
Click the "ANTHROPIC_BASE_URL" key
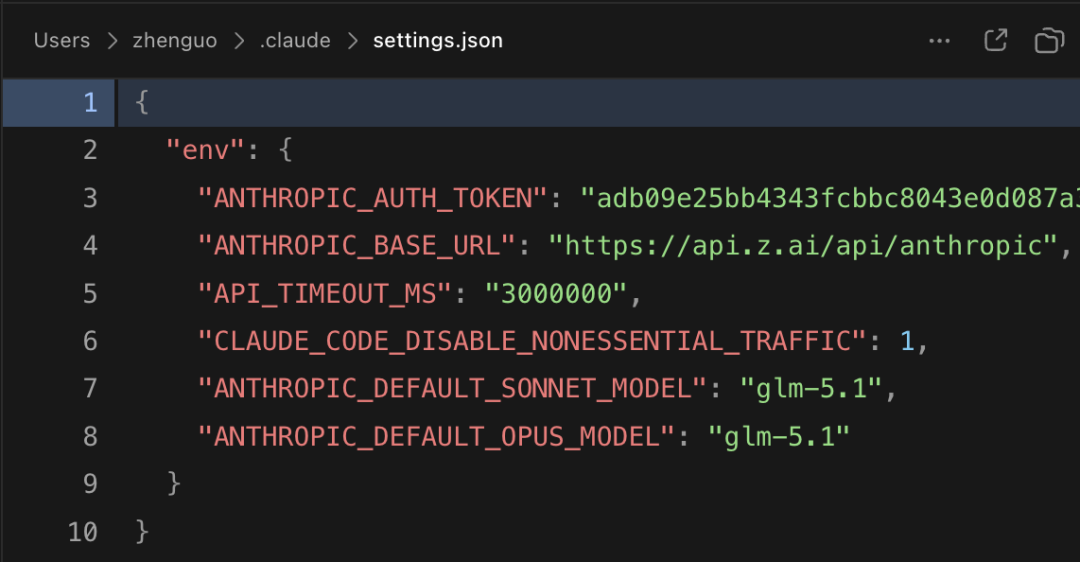[x=357, y=246]
